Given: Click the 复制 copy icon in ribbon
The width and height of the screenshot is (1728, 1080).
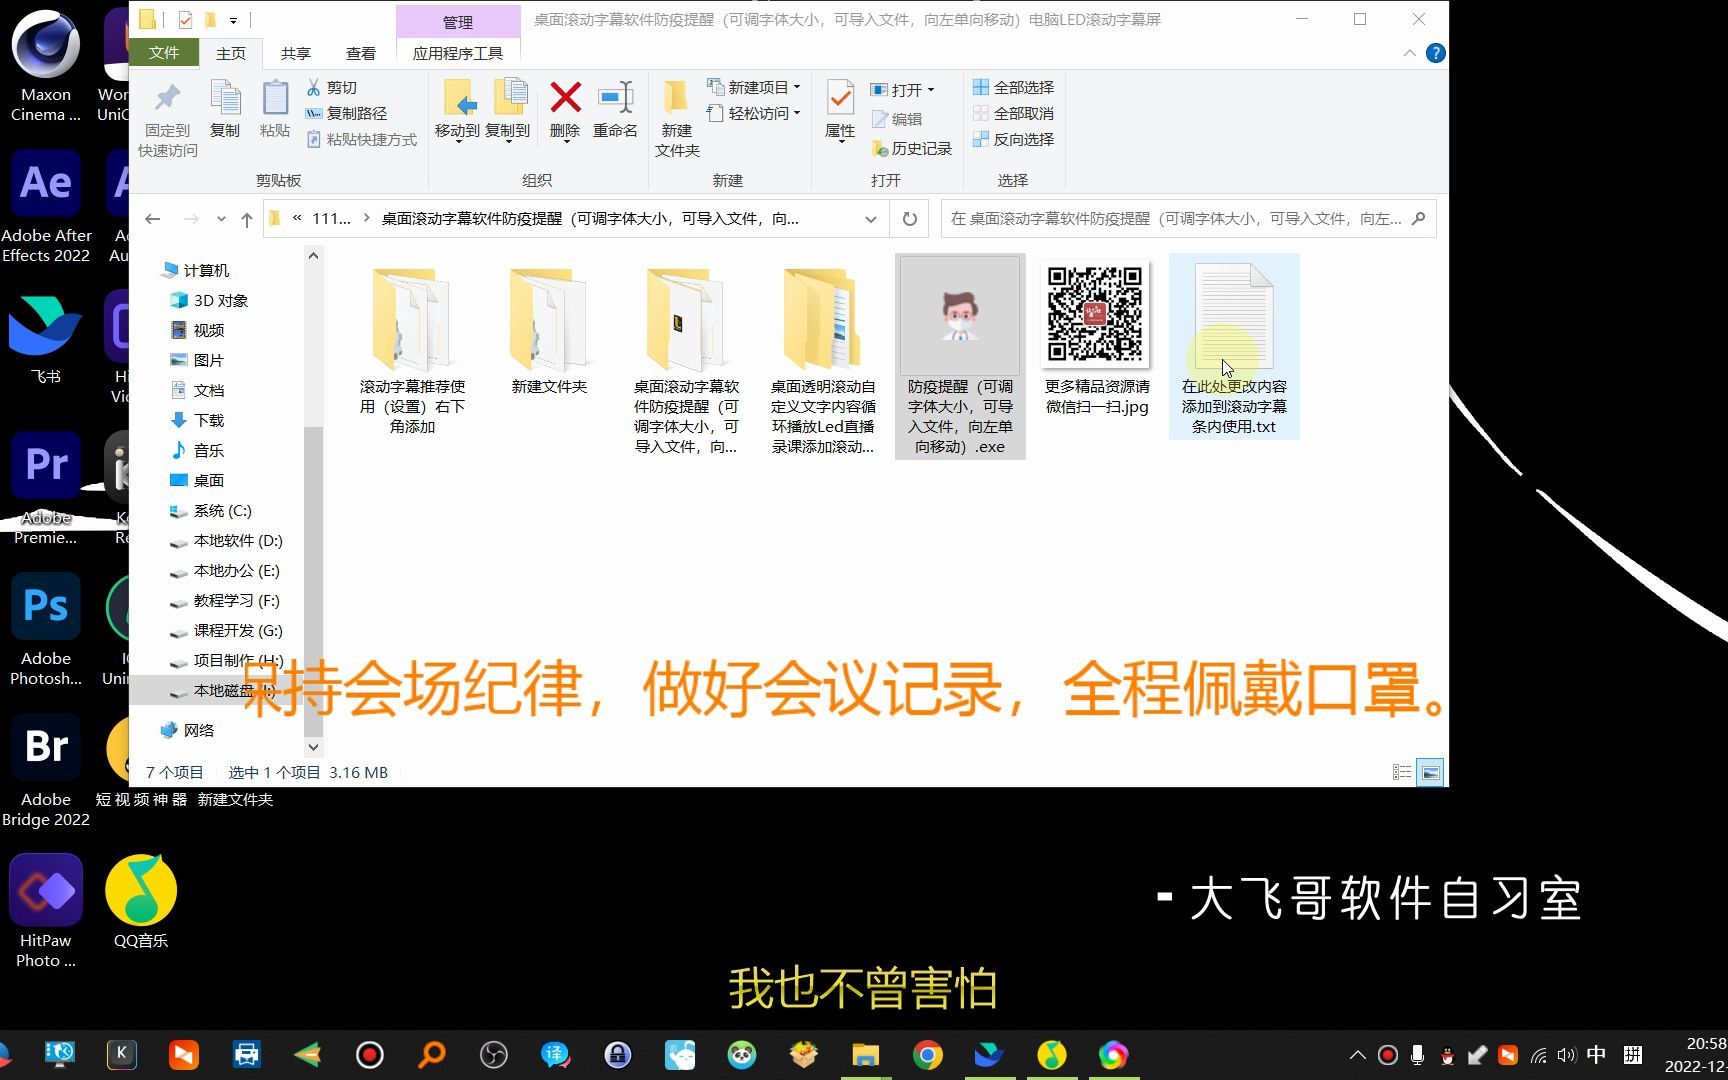Looking at the screenshot, I should 225,98.
